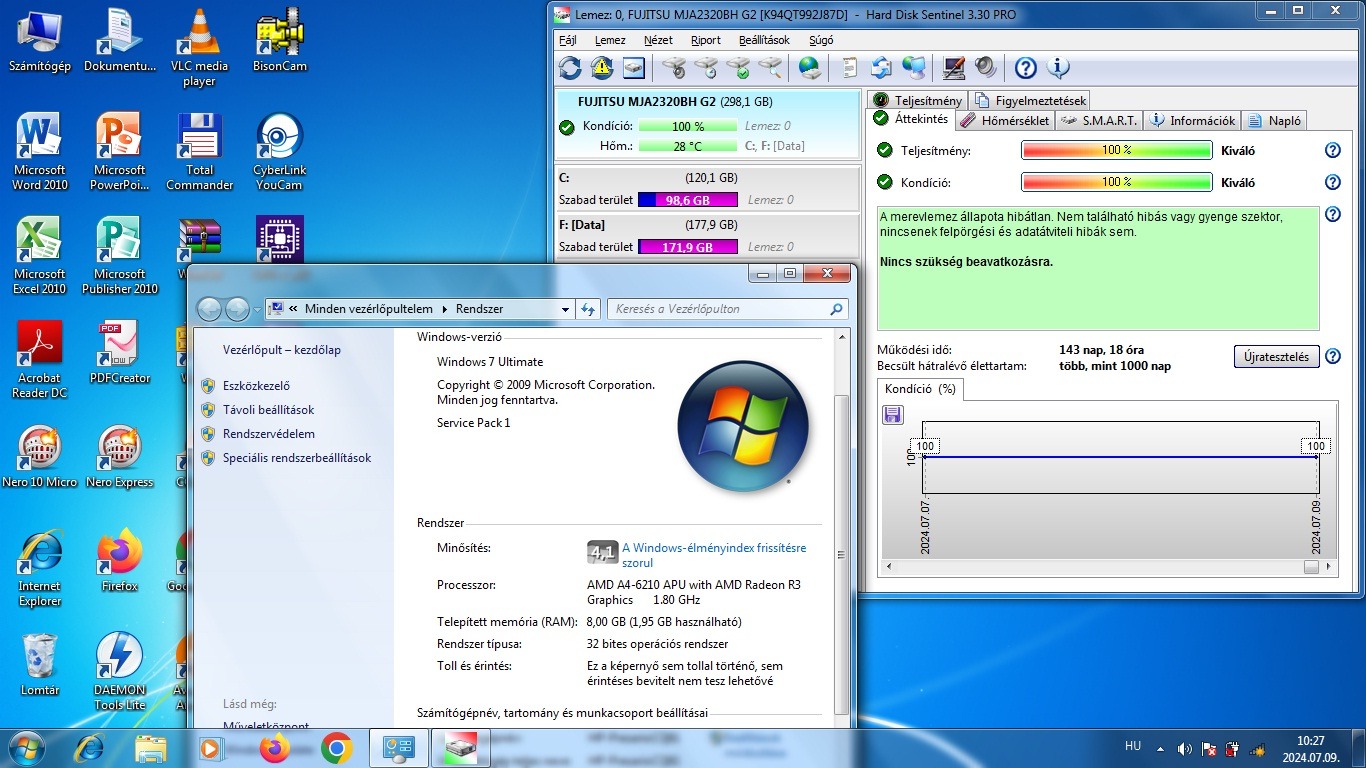
Task: Open the Fájl menu
Action: pyautogui.click(x=568, y=40)
